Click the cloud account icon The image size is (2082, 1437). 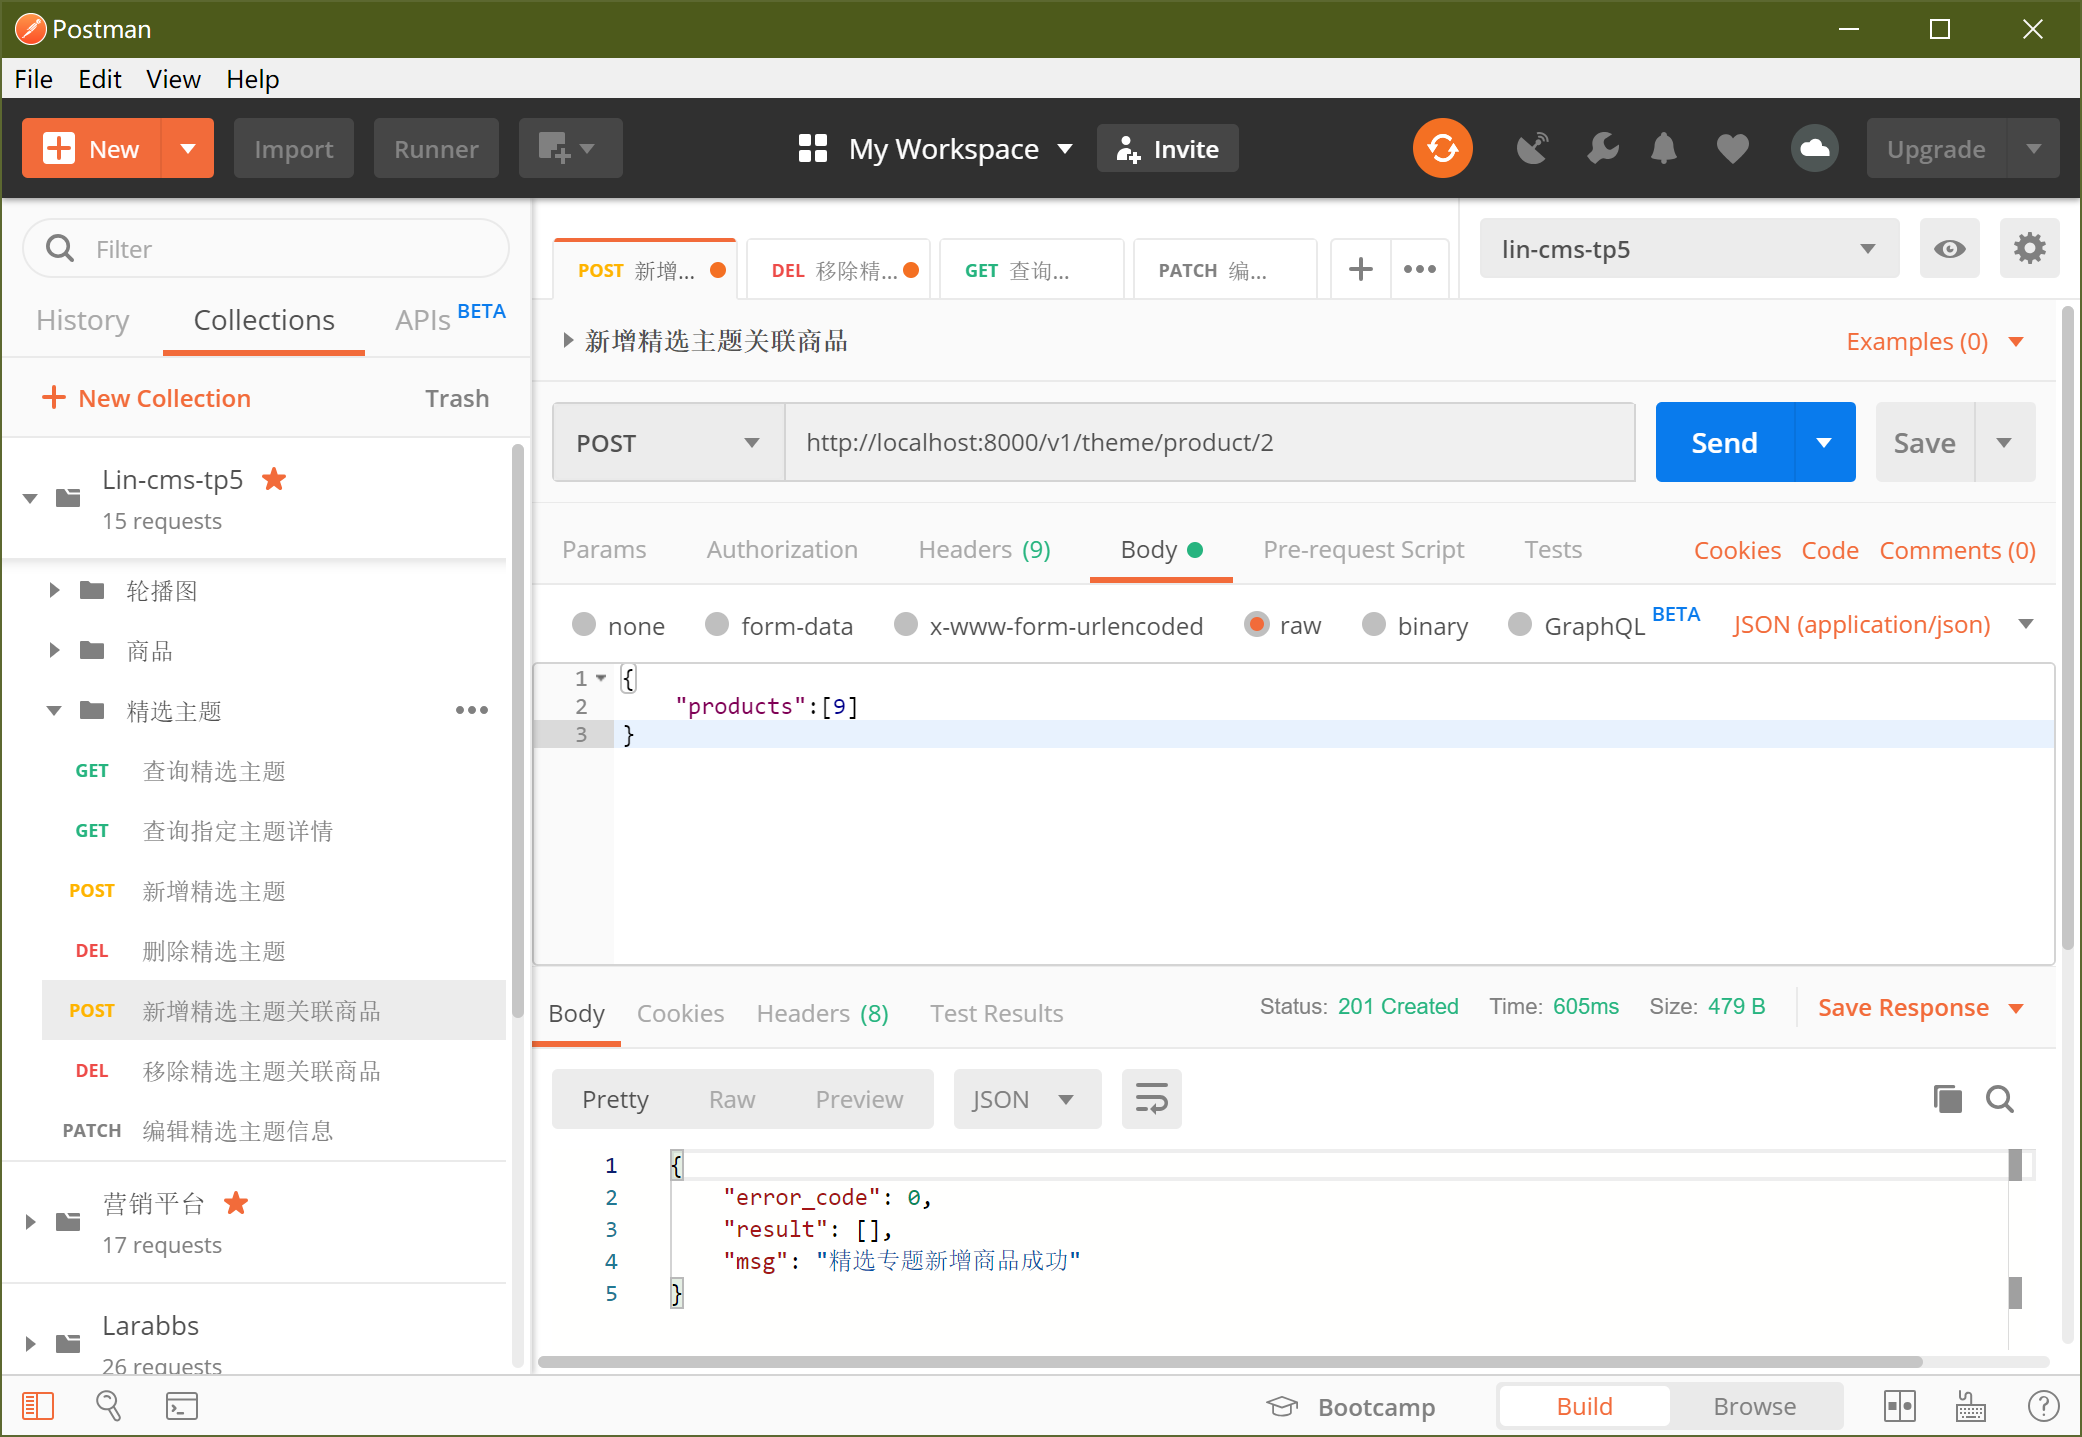pyautogui.click(x=1815, y=149)
